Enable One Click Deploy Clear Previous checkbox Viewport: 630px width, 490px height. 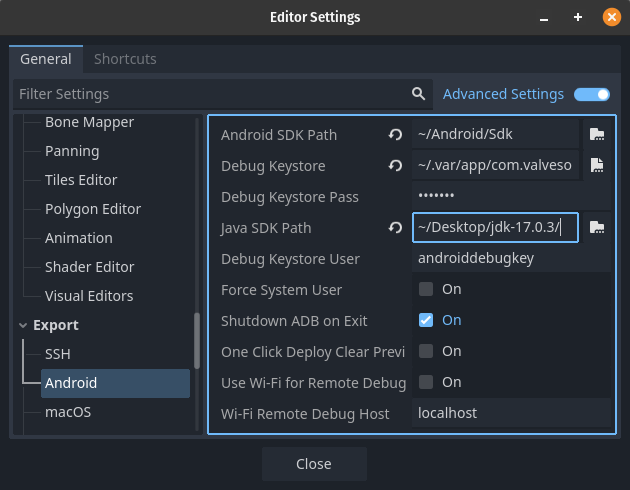pos(426,352)
